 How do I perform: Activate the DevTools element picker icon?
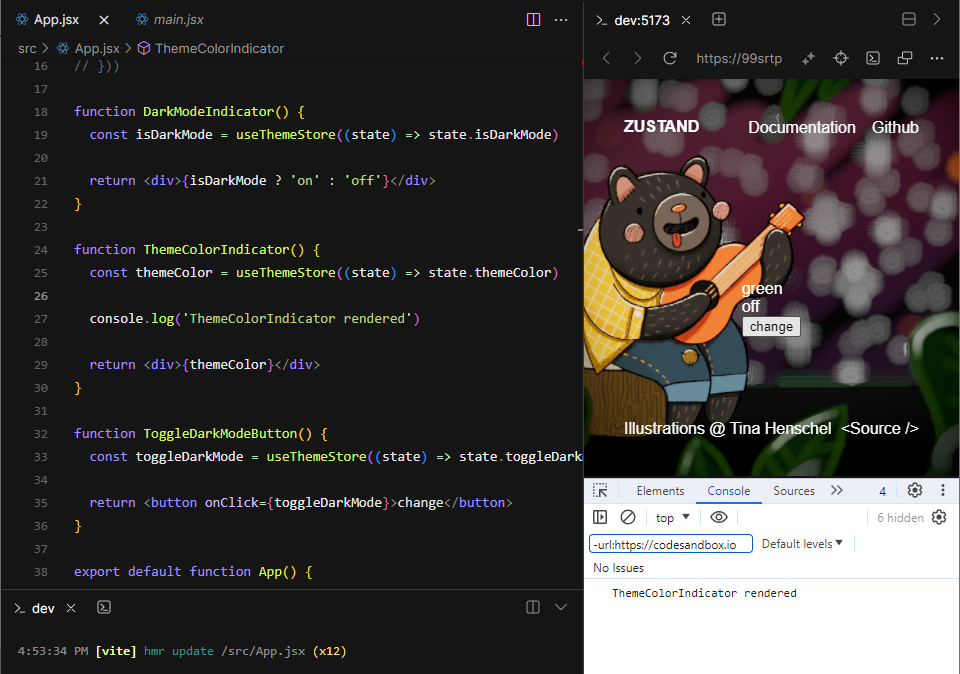(x=600, y=490)
